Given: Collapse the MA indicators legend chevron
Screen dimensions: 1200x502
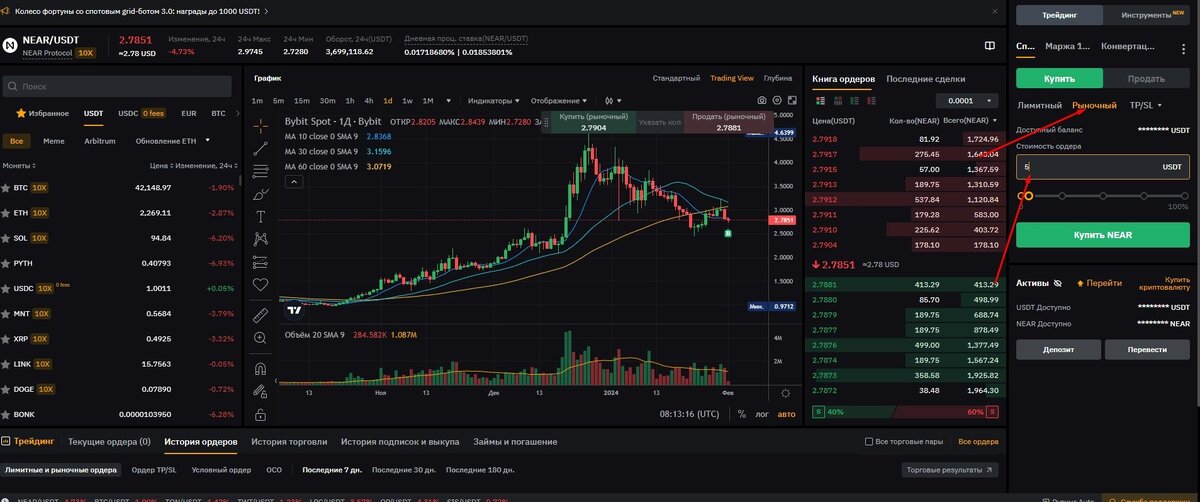Looking at the screenshot, I should point(295,182).
